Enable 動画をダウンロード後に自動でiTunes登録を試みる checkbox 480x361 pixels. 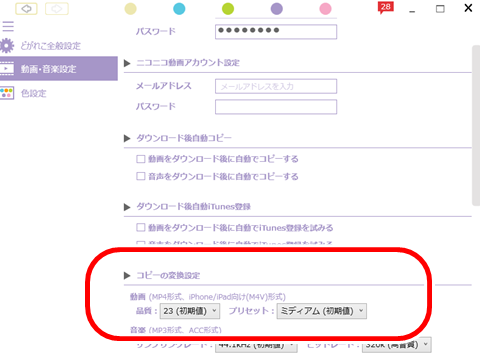pos(141,228)
